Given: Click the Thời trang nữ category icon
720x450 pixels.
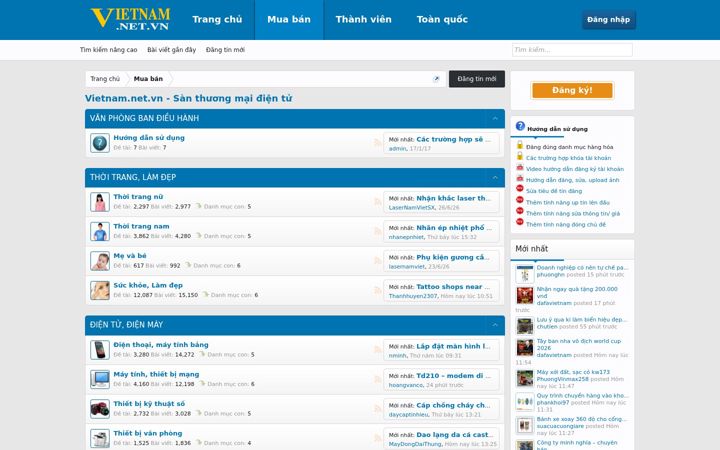Looking at the screenshot, I should pos(100,202).
